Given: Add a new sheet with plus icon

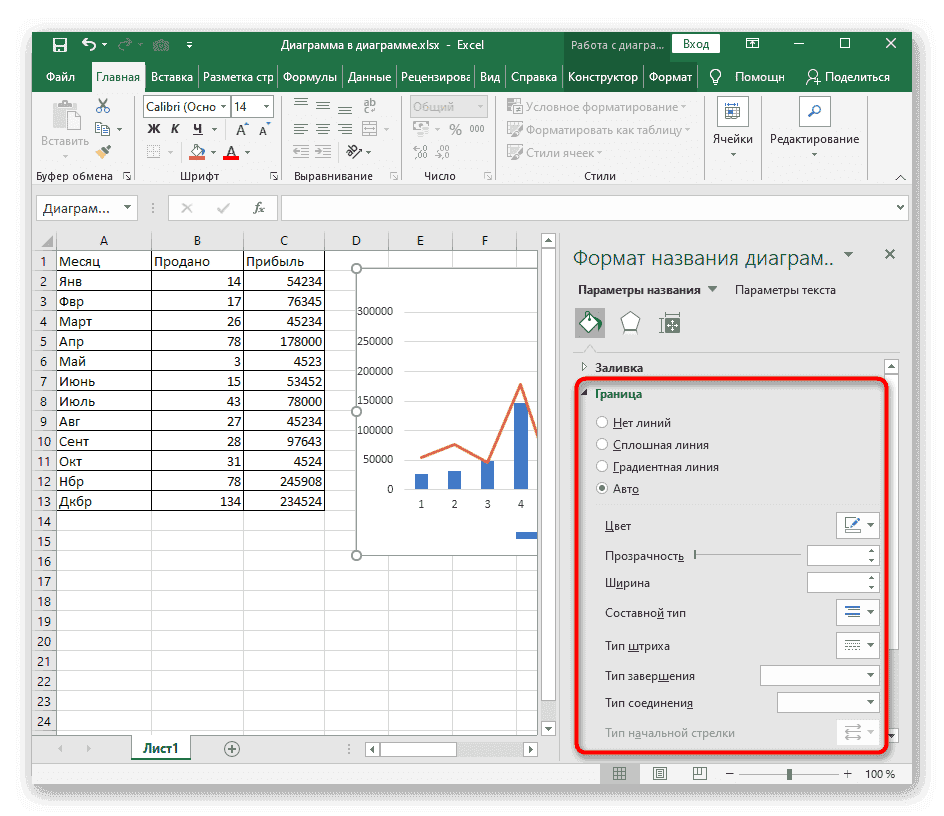Looking at the screenshot, I should [x=232, y=748].
